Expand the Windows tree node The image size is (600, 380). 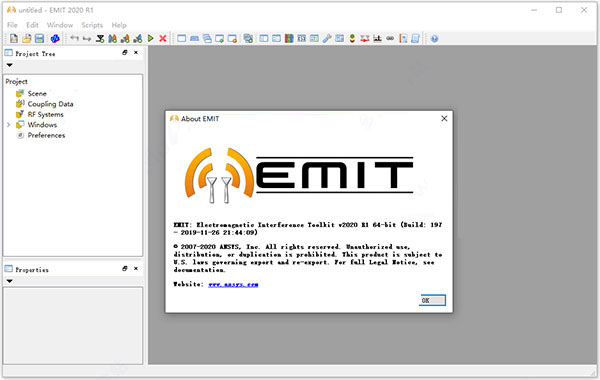click(x=8, y=125)
